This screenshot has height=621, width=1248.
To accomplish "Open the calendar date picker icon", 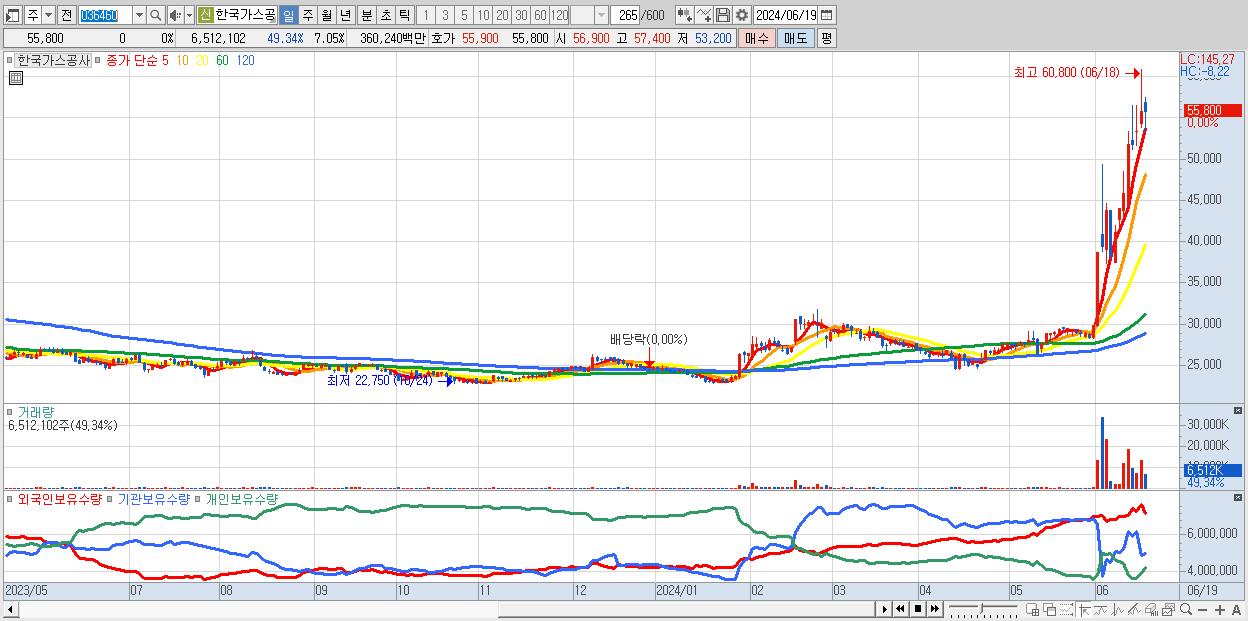I will point(827,15).
